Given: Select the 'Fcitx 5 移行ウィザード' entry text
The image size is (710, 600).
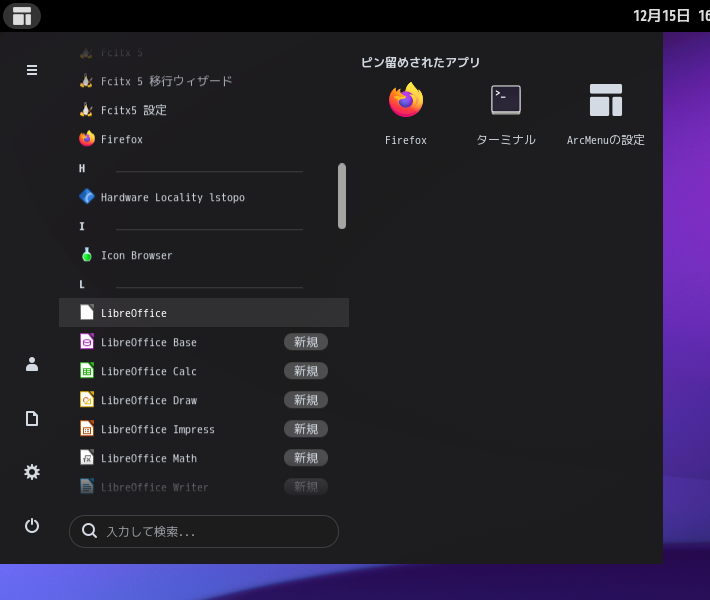Looking at the screenshot, I should click(x=167, y=81).
